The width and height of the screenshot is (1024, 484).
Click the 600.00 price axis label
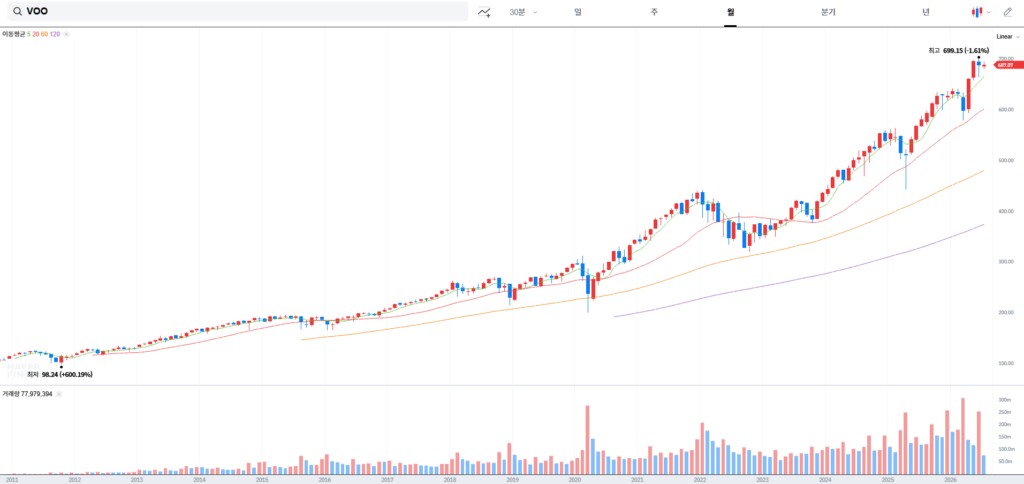click(x=1006, y=109)
